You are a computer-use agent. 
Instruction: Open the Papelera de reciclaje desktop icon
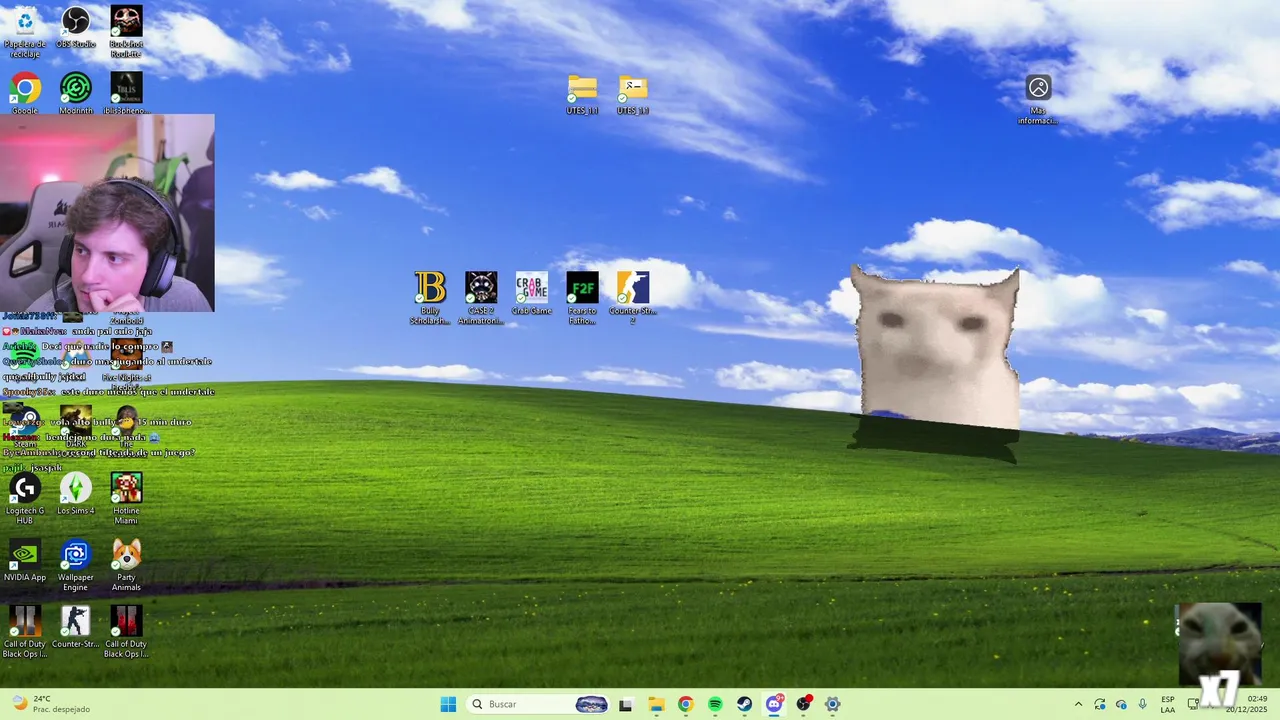[x=25, y=30]
